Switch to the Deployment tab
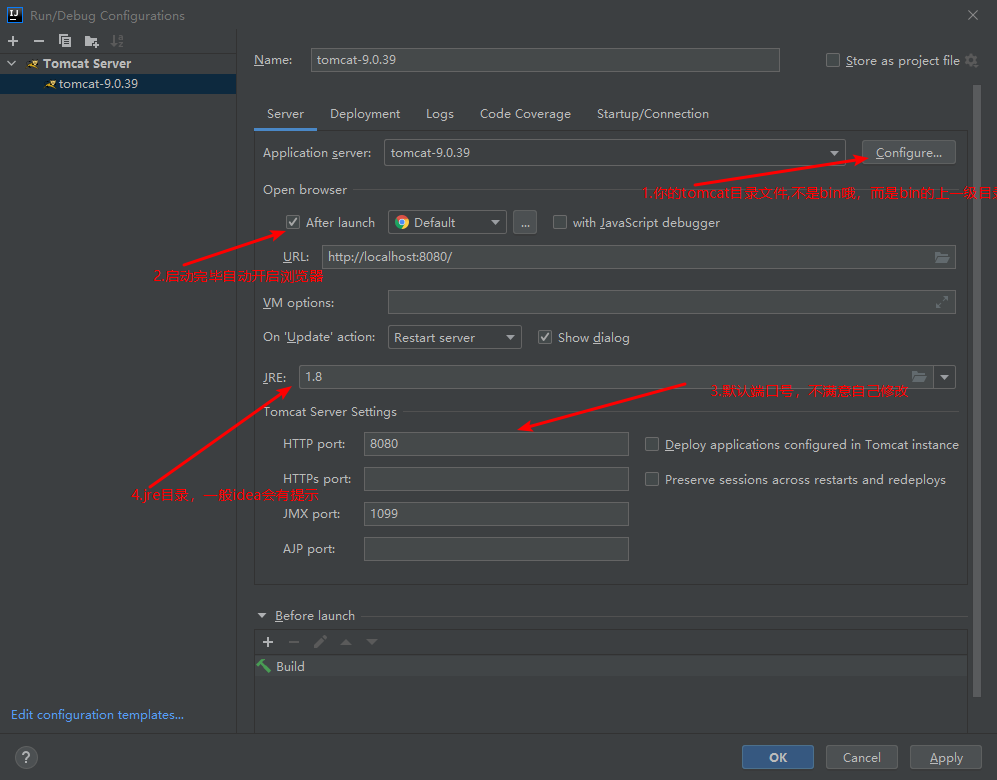This screenshot has height=780, width=997. pyautogui.click(x=365, y=114)
